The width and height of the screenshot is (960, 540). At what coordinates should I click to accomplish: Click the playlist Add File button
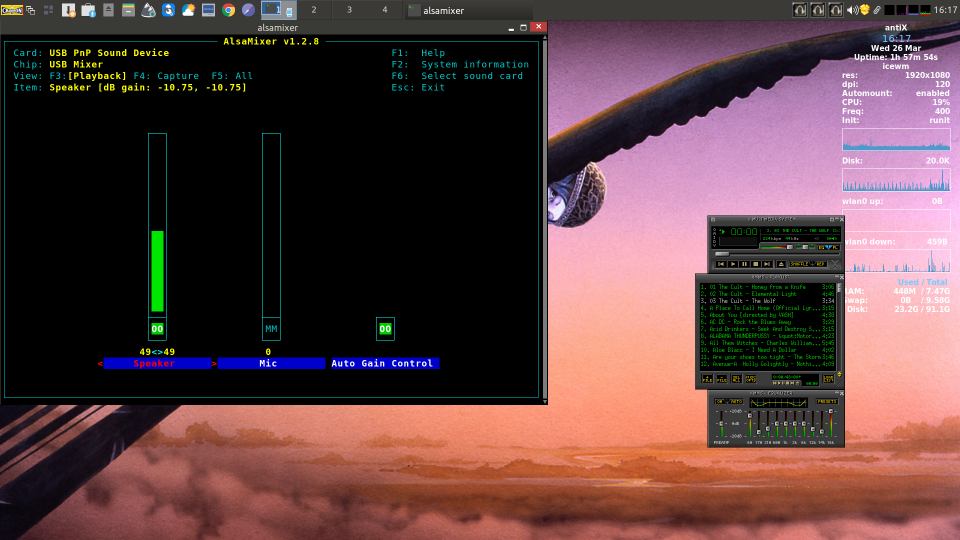pos(708,379)
